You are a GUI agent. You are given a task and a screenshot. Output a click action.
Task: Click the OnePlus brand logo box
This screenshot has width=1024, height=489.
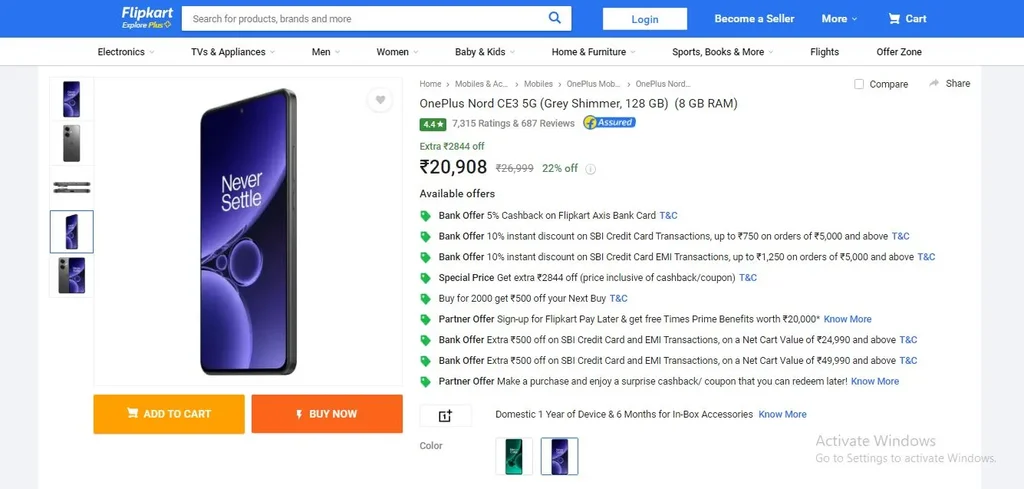[x=445, y=416]
